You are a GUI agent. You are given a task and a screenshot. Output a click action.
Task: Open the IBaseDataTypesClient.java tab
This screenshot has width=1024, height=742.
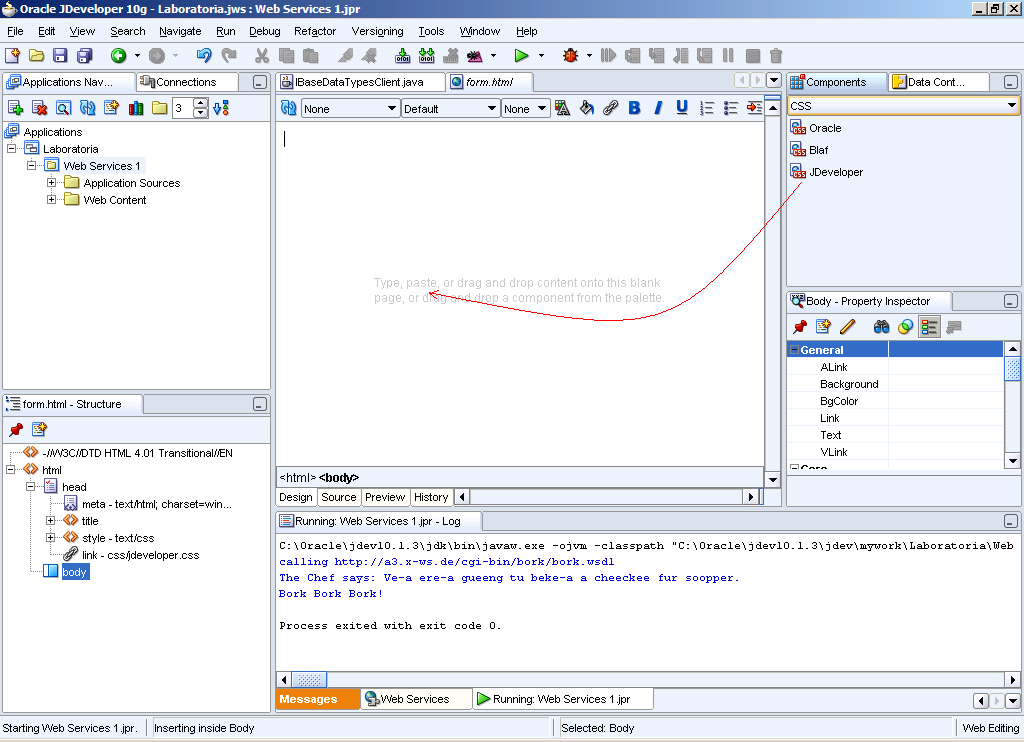tap(360, 82)
